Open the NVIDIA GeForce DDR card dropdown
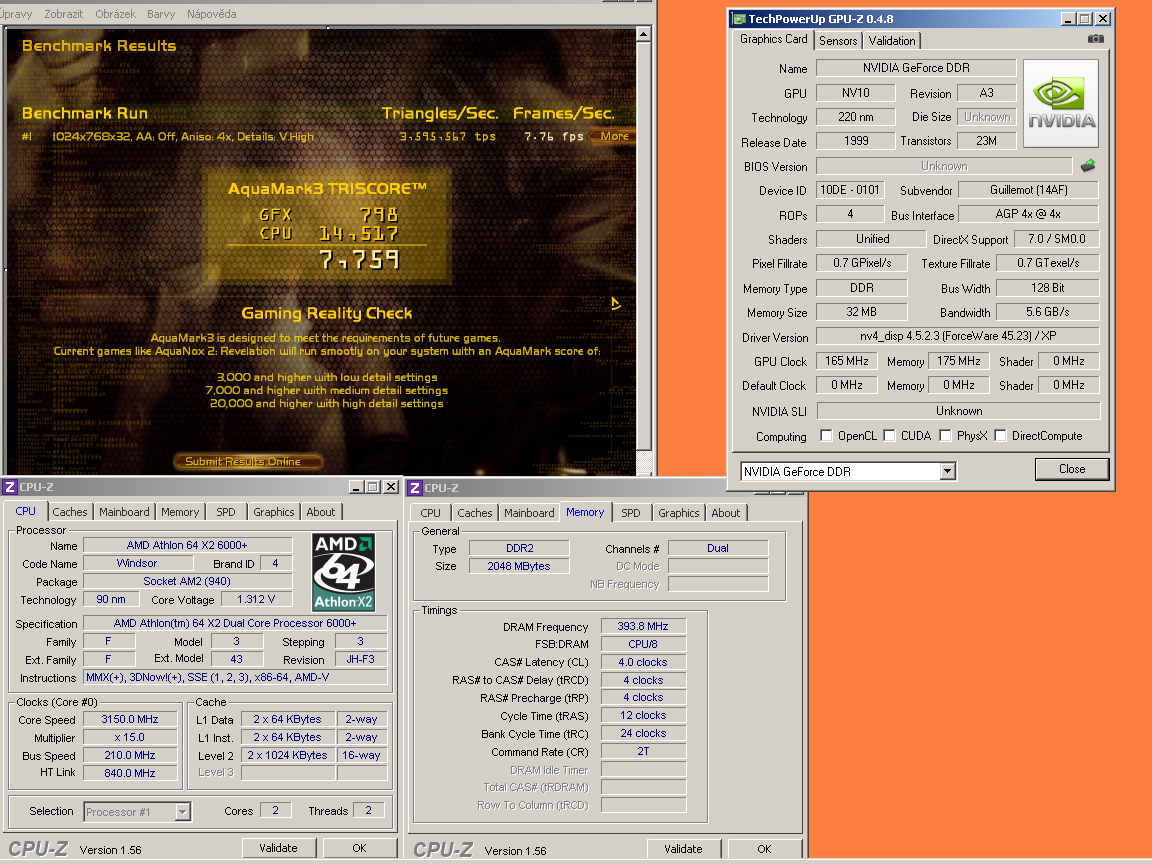This screenshot has width=1152, height=864. 948,472
